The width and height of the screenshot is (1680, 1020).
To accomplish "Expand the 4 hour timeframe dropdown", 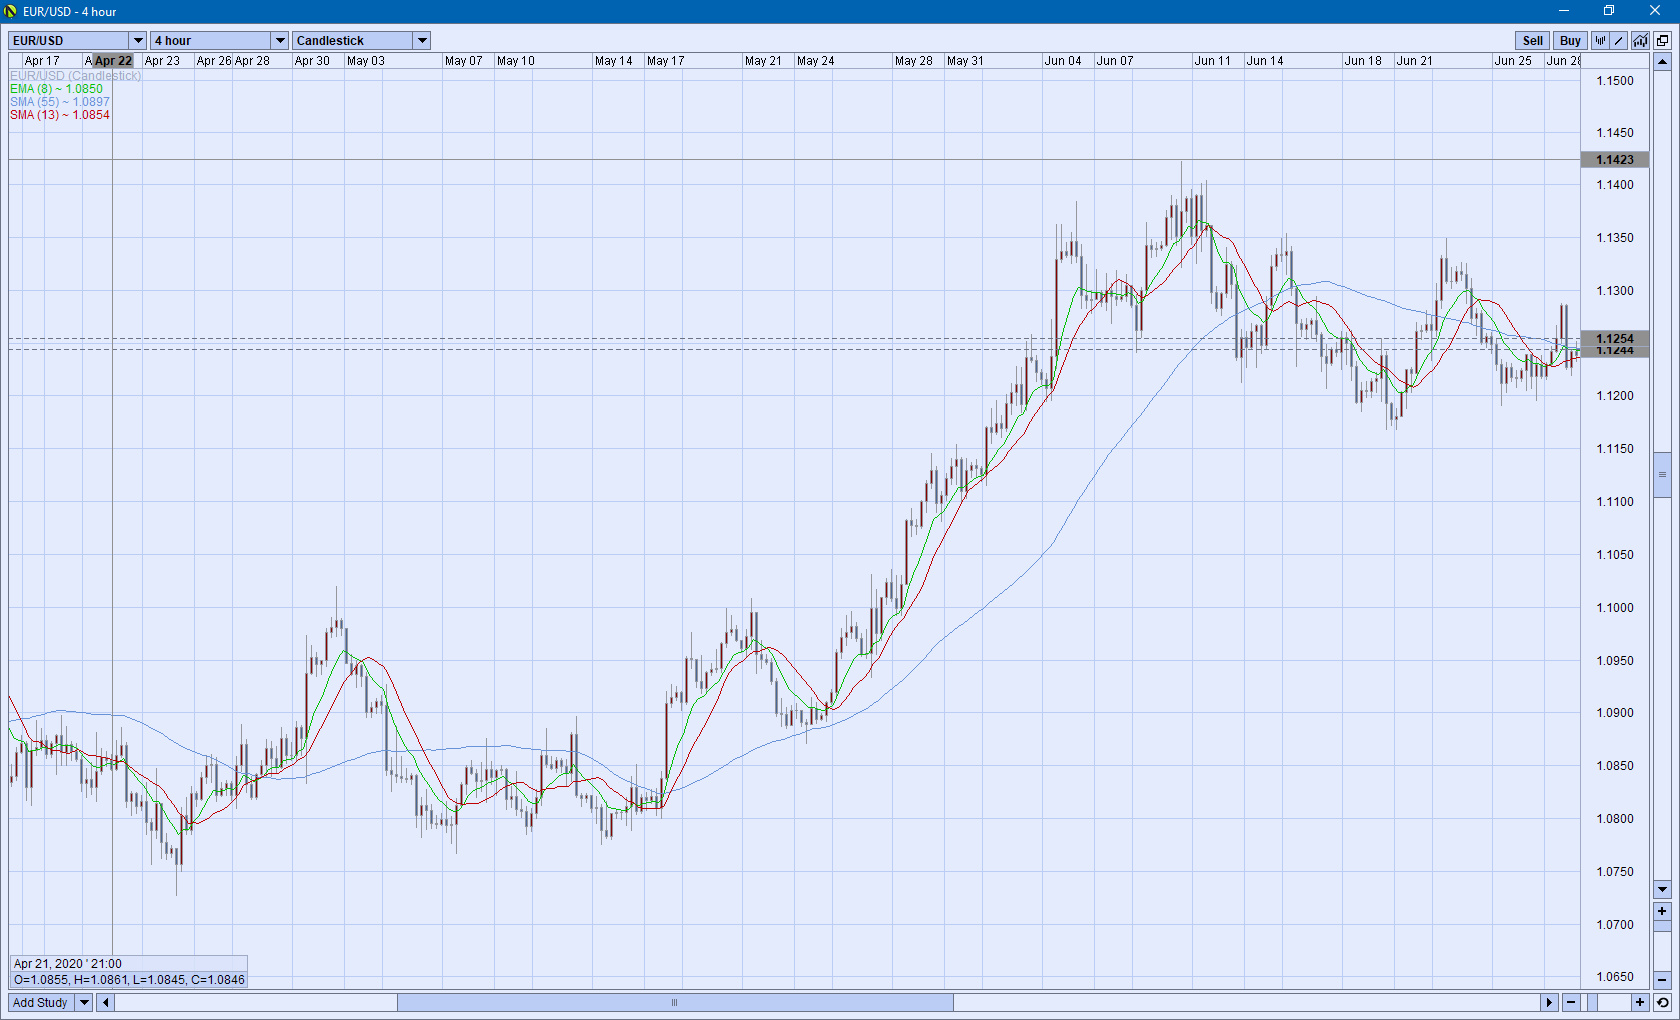I will (x=280, y=41).
